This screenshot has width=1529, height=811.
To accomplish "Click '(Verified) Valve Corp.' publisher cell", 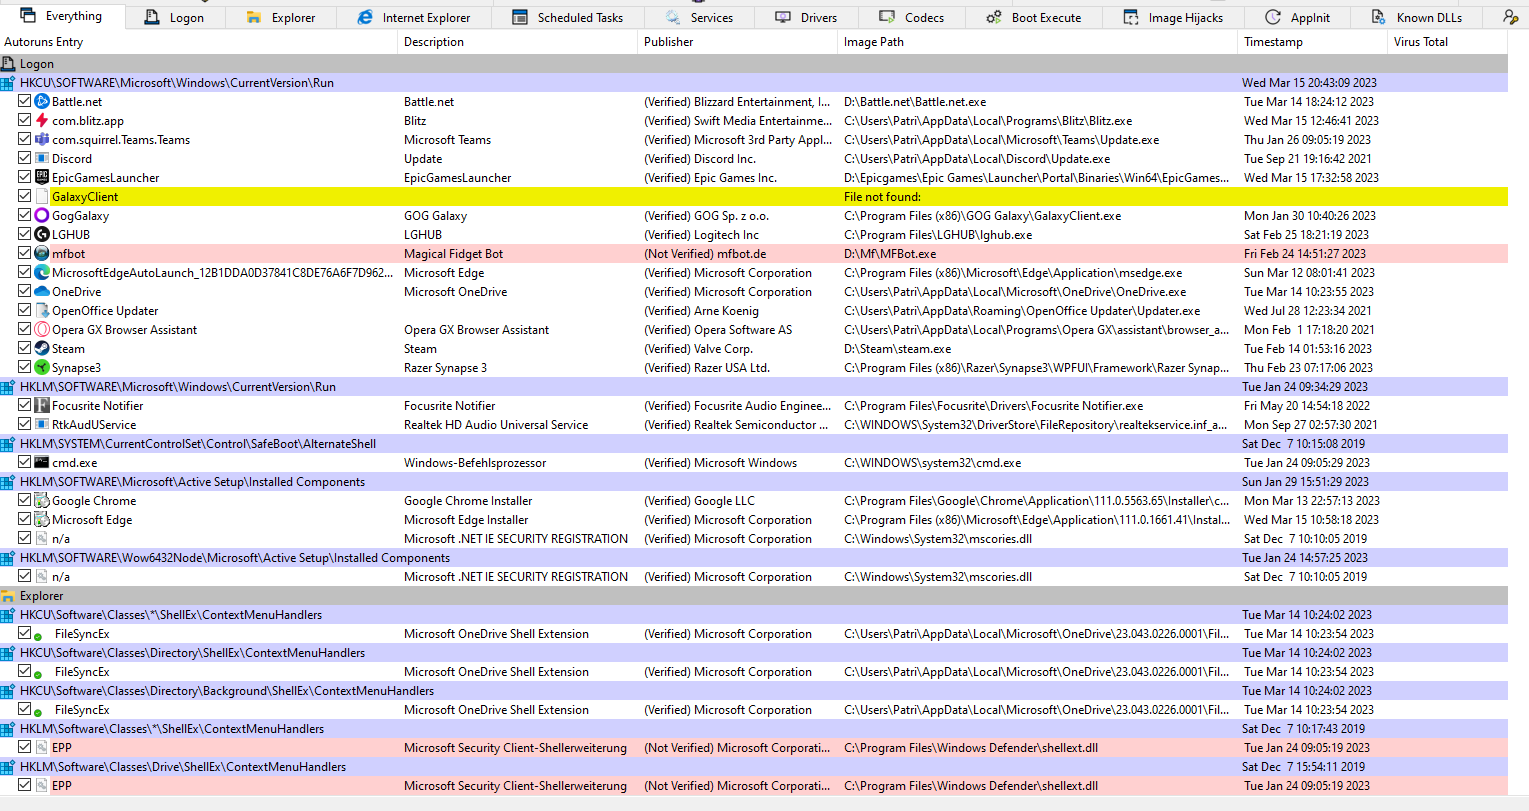I will pyautogui.click(x=698, y=349).
